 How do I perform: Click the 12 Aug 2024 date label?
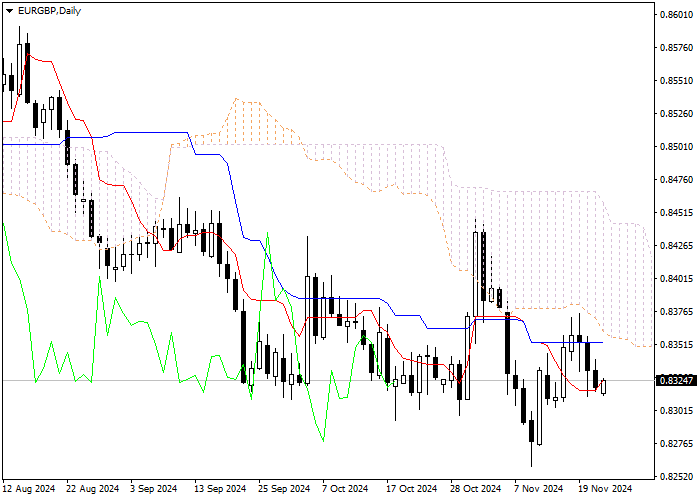29,489
